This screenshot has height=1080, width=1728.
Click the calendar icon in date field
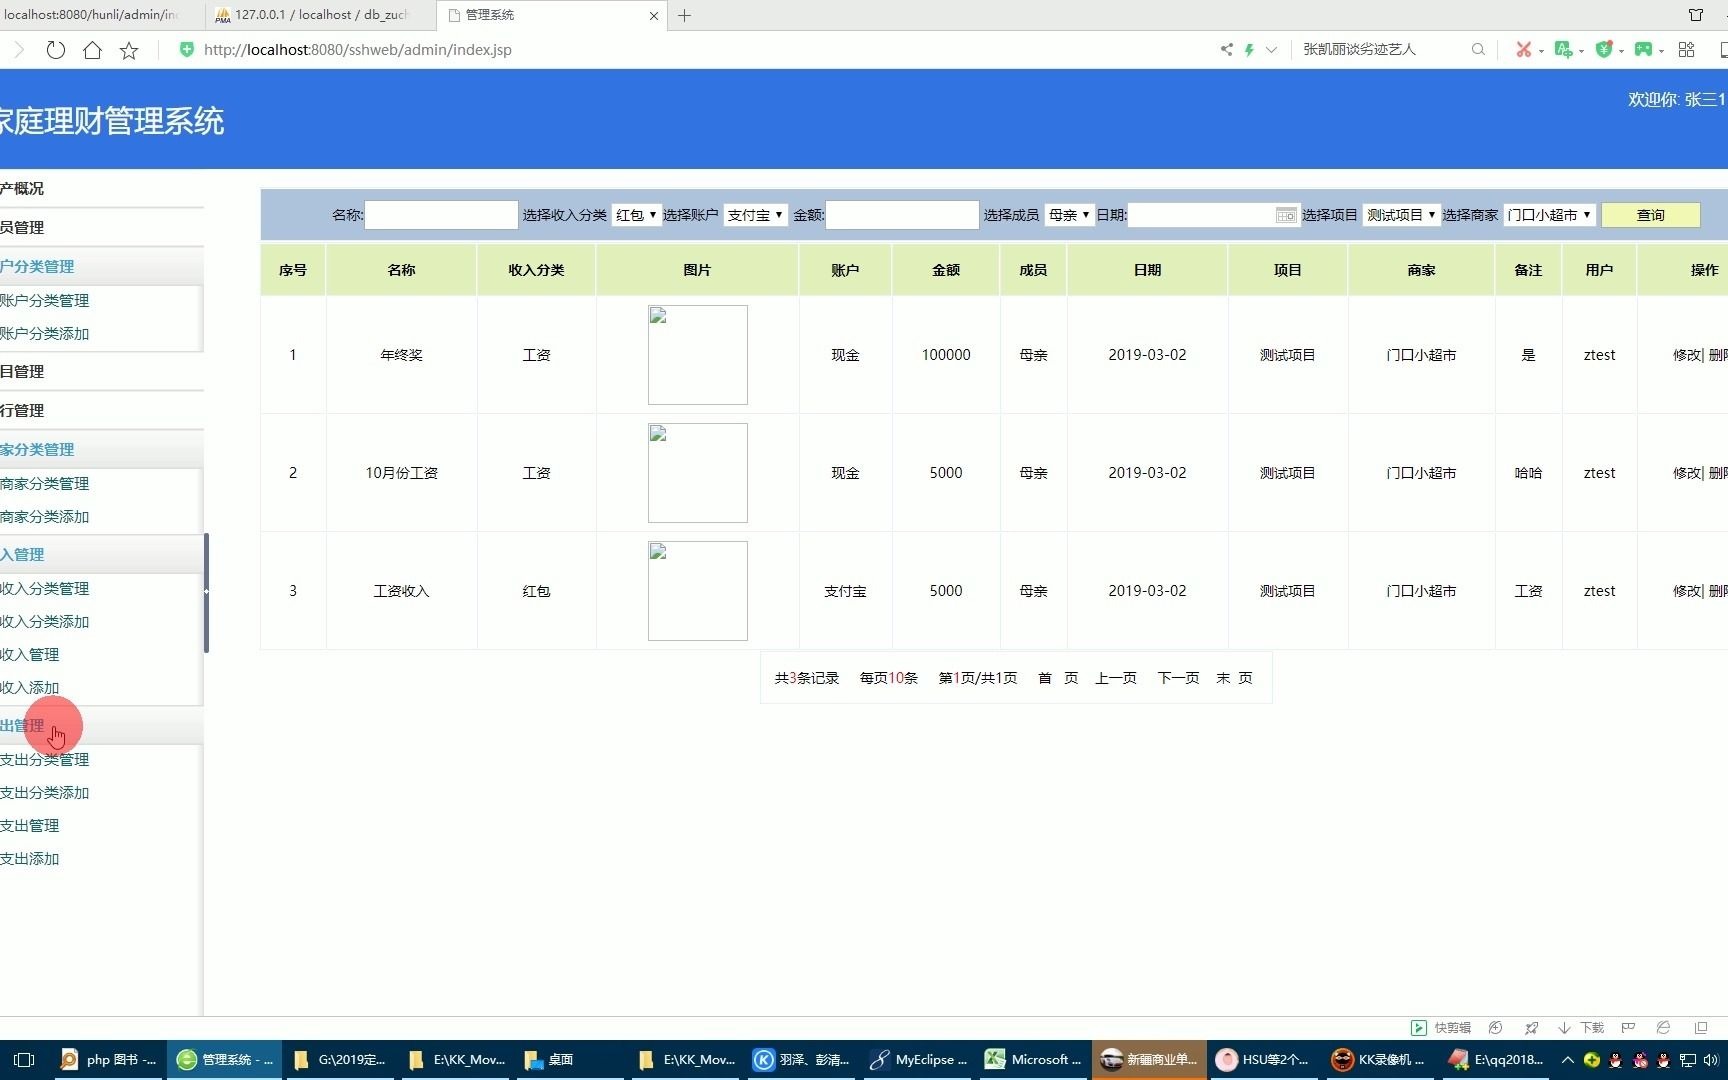1286,215
